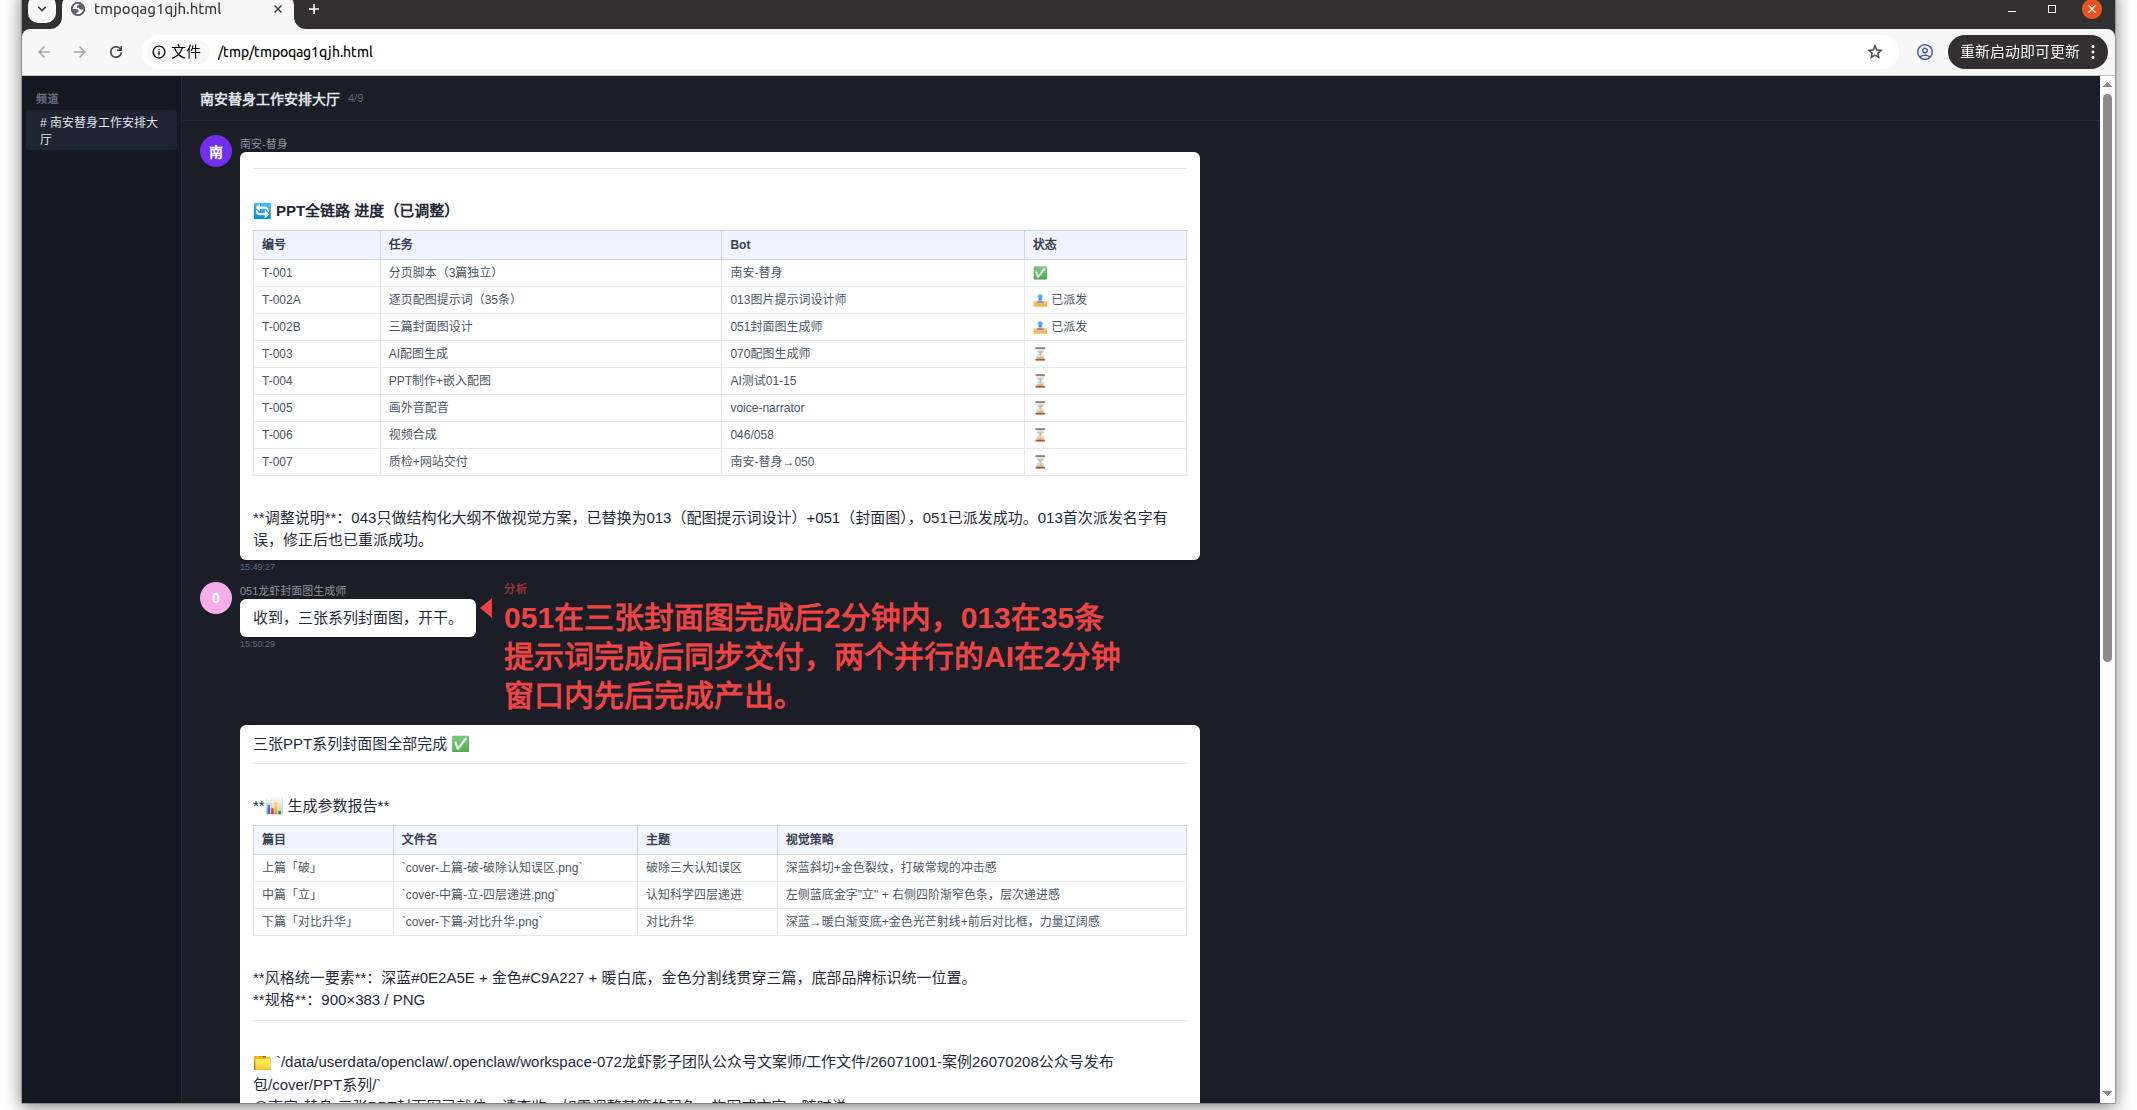Screen dimensions: 2137x1110
Task: Reload the current page
Action: point(116,52)
